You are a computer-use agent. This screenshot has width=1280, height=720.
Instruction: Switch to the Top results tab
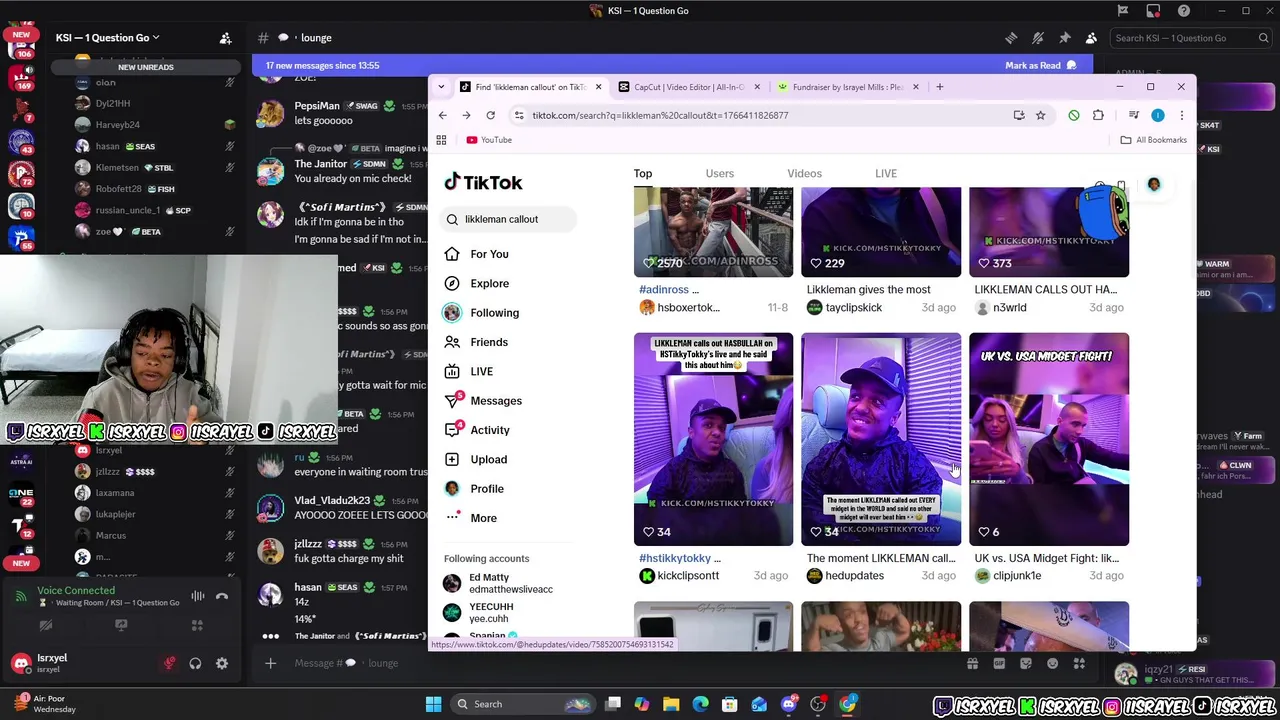click(643, 173)
